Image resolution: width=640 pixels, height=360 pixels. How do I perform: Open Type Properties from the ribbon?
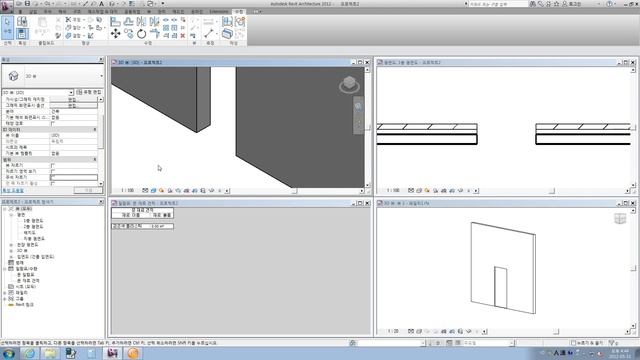click(22, 22)
